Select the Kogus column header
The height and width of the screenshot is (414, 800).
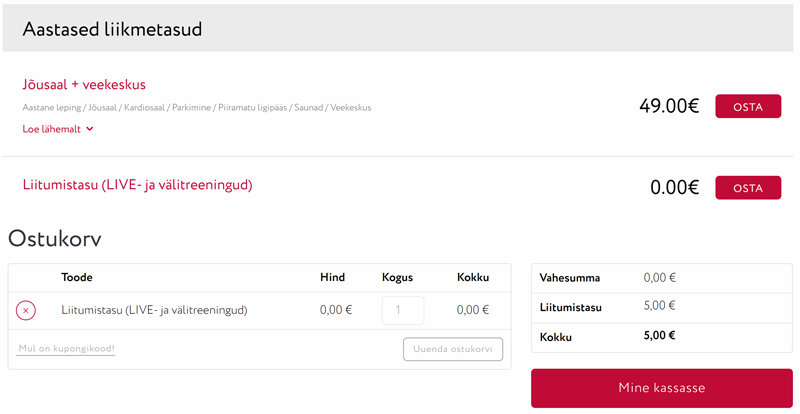tap(397, 278)
